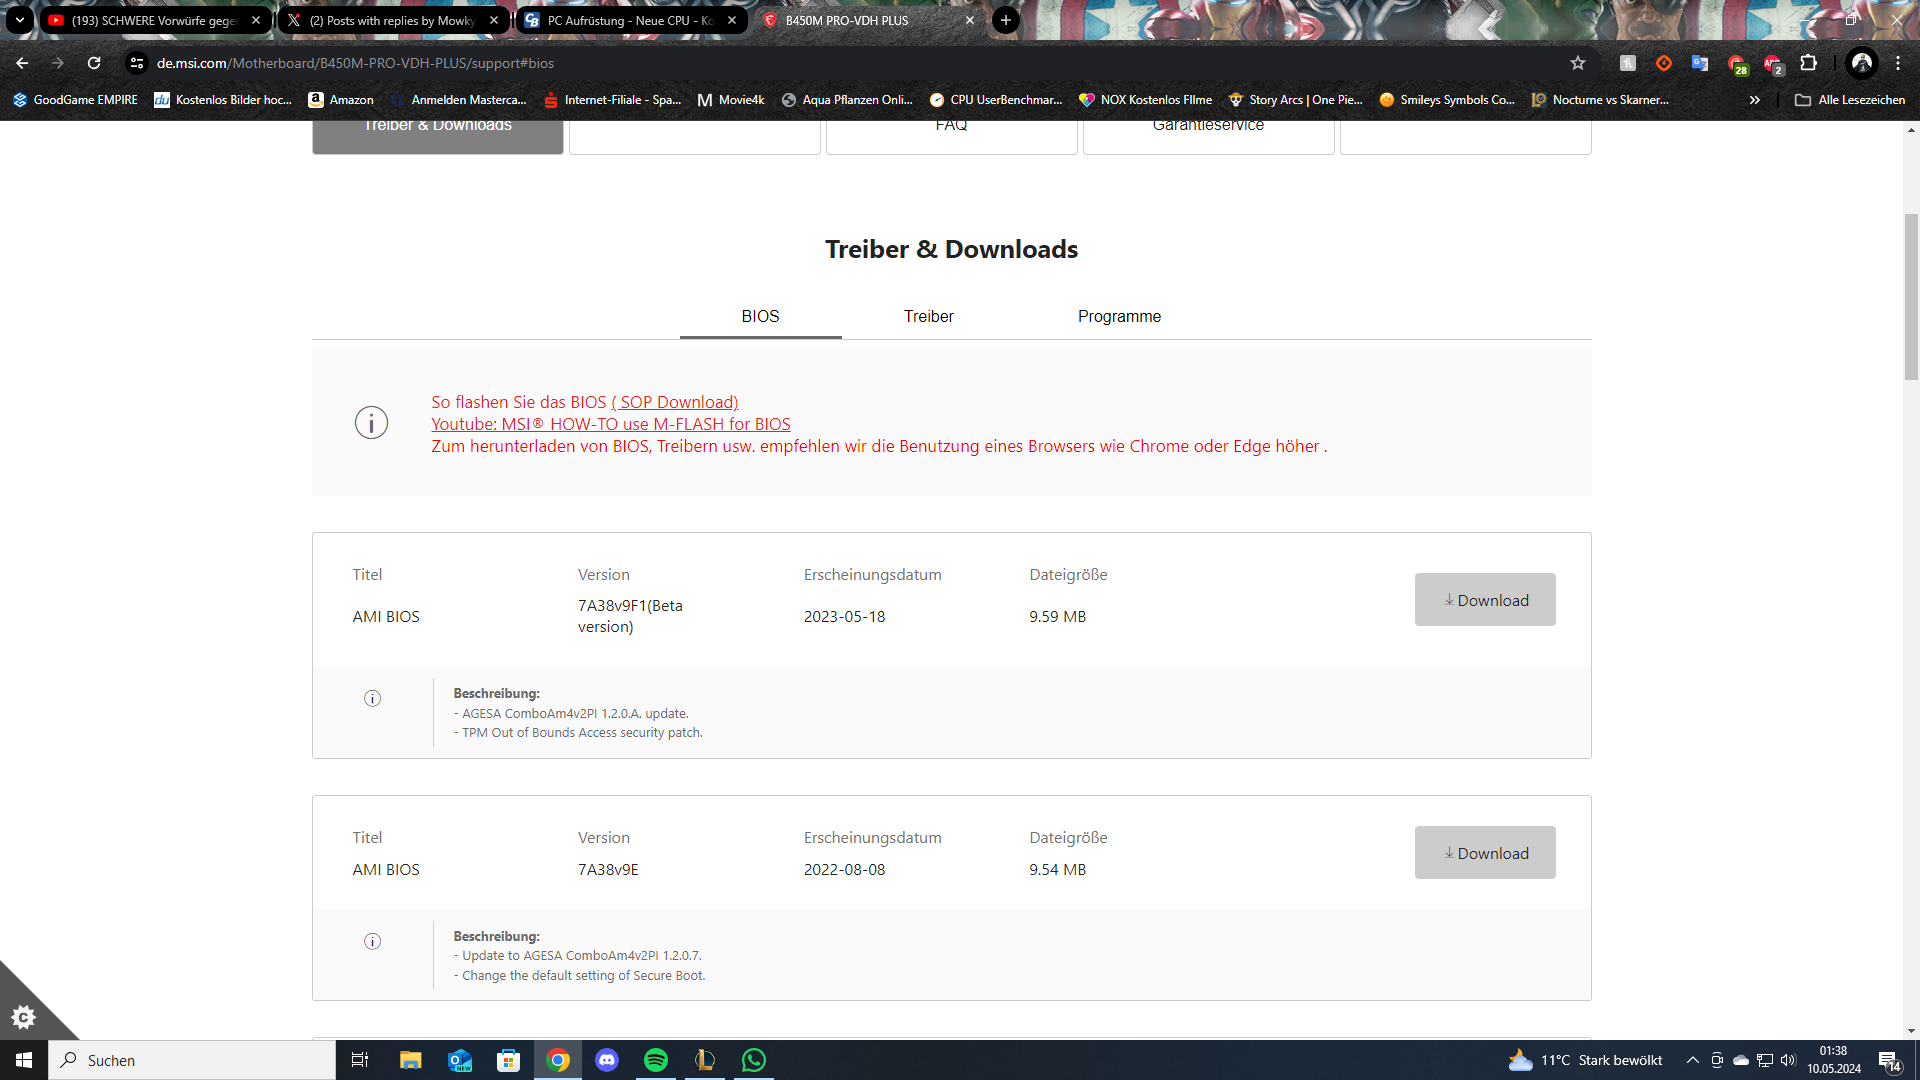
Task: Switch to the Treiber tab
Action: click(928, 316)
